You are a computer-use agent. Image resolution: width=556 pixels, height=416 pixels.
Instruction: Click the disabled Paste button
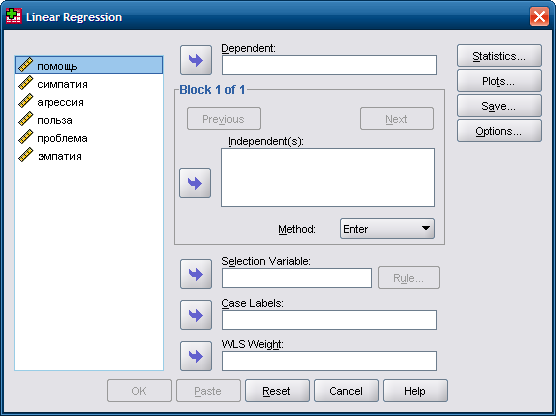tap(208, 390)
